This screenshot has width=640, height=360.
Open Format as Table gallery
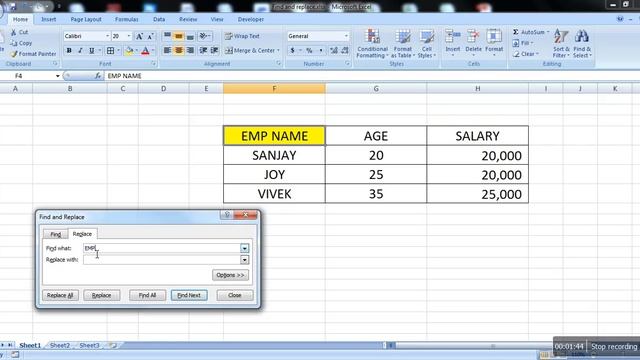click(x=402, y=44)
